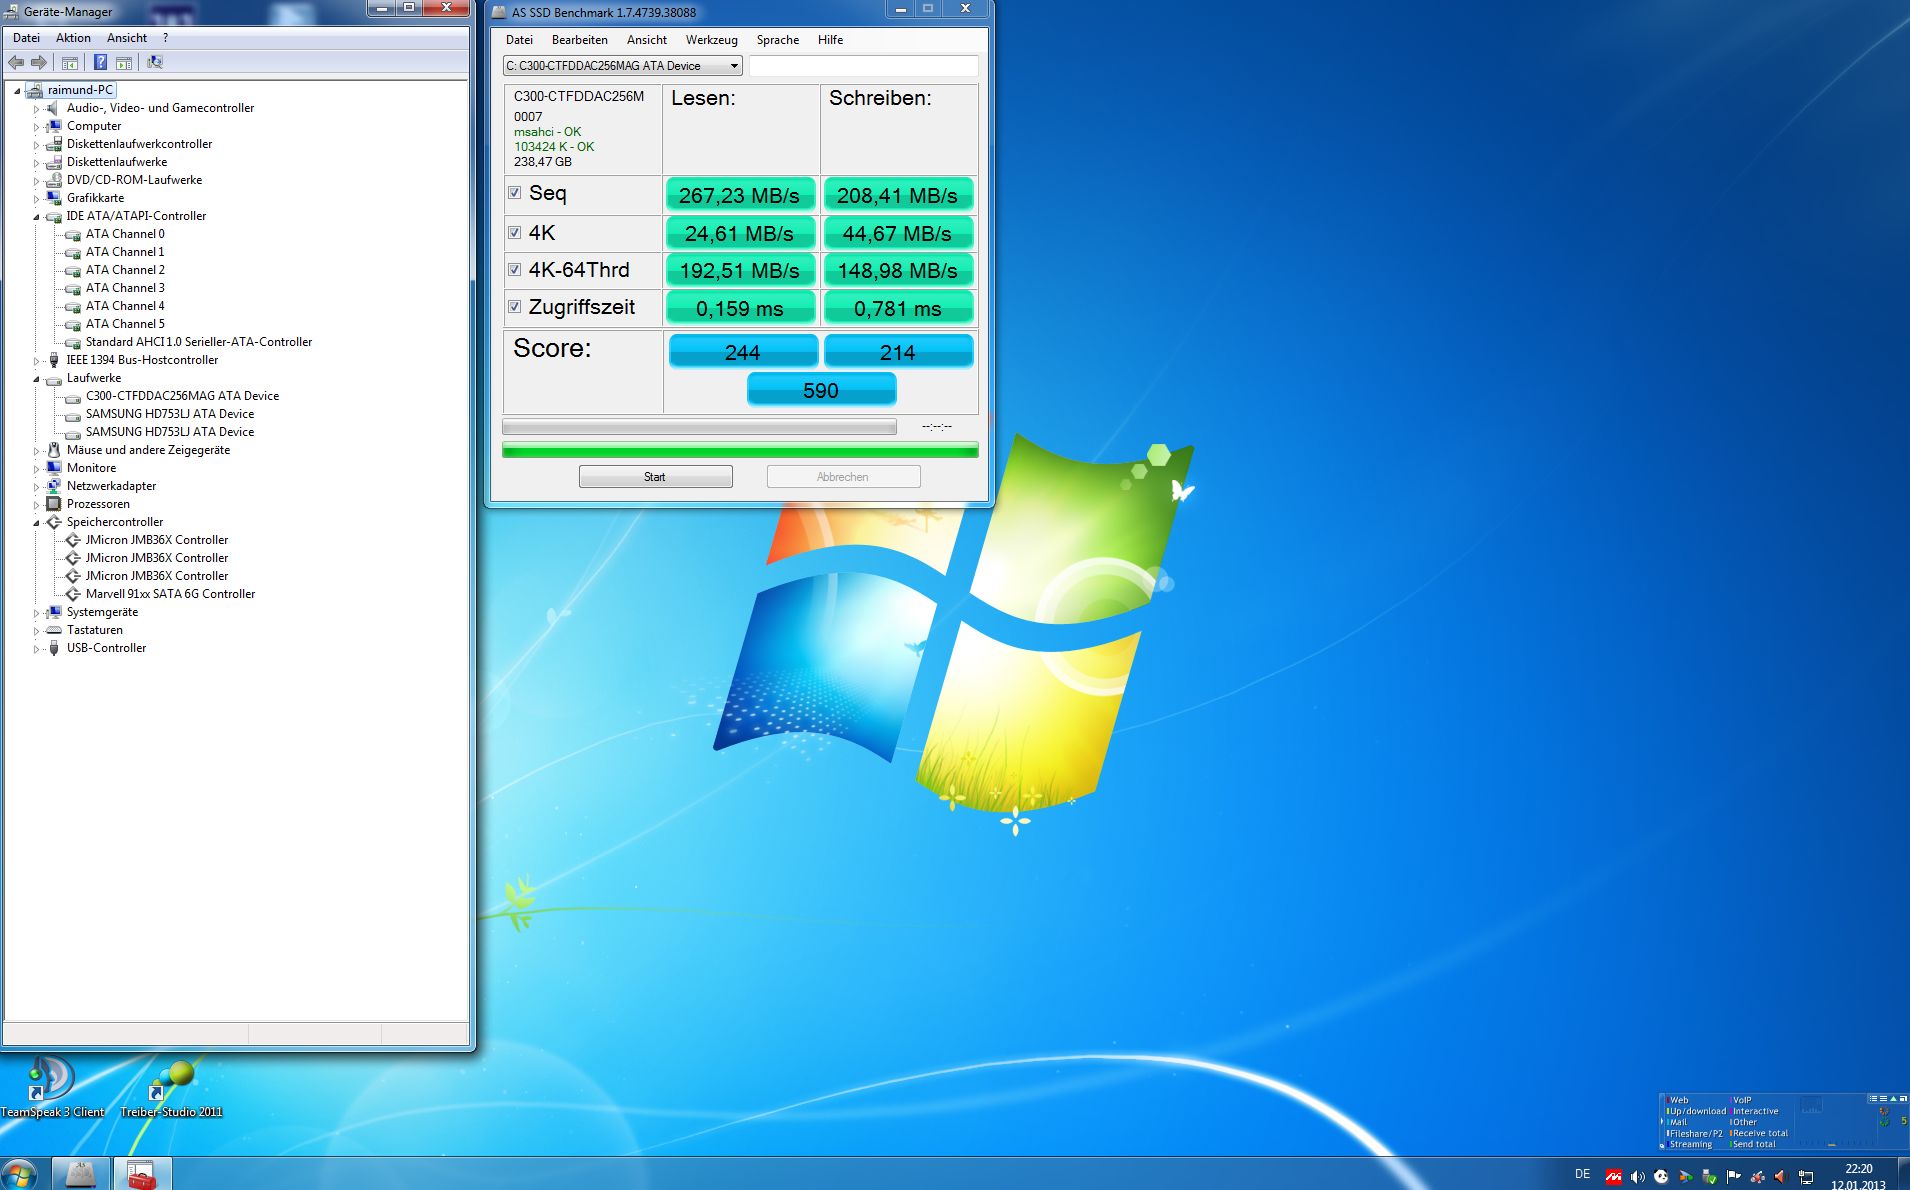Click the Seq read result 267,23 MB/s
The image size is (1910, 1190).
(x=740, y=195)
